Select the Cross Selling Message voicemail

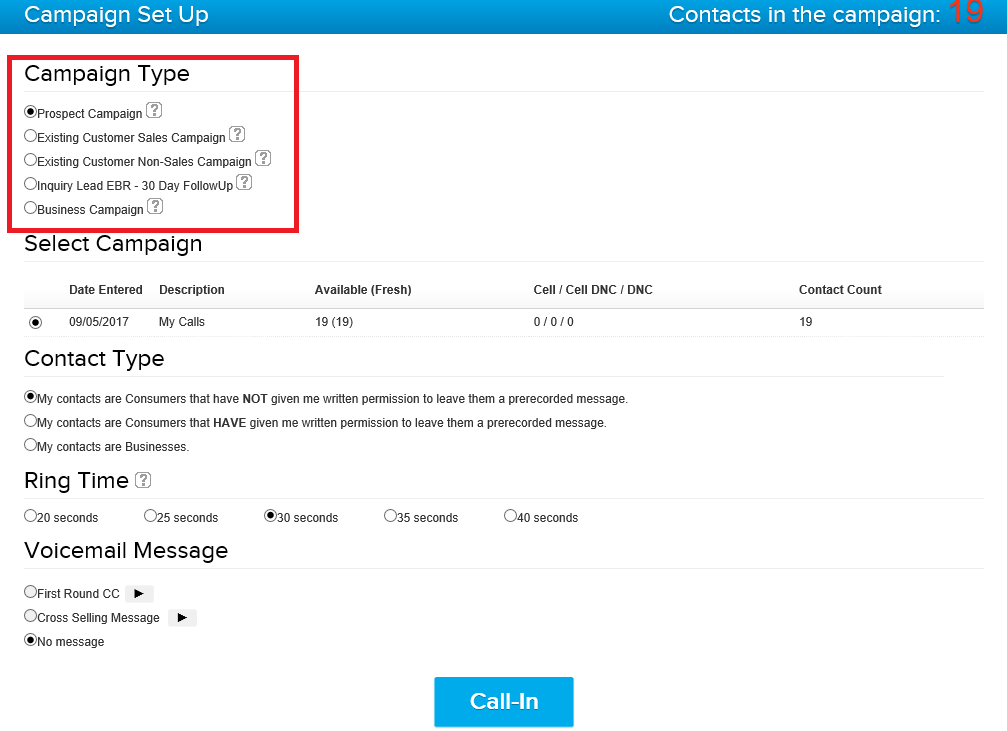coord(29,617)
